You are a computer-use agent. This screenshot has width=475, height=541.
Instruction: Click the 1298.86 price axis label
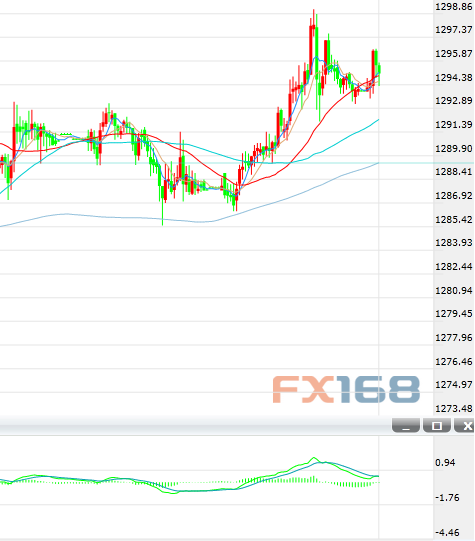click(453, 7)
